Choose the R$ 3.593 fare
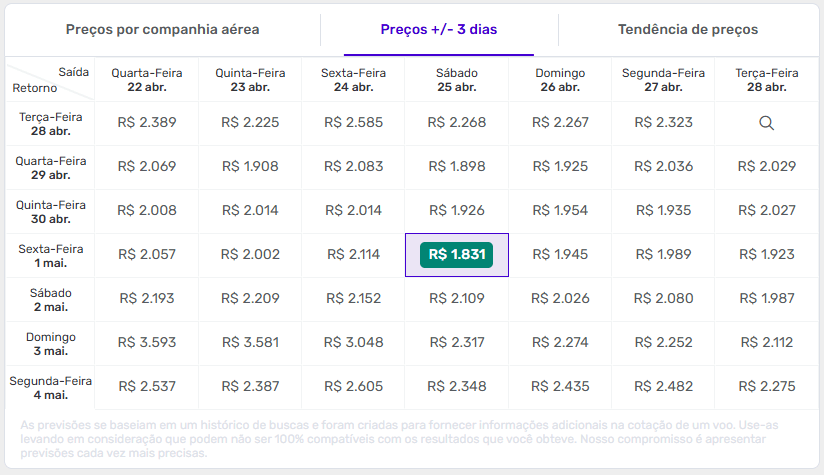The width and height of the screenshot is (824, 475). (x=147, y=342)
